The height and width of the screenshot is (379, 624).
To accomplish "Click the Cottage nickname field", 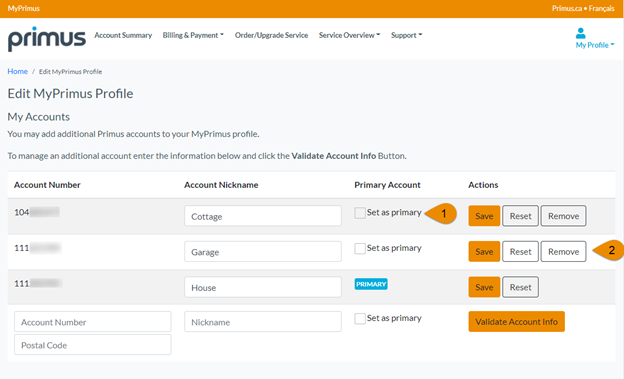I will 263,216.
